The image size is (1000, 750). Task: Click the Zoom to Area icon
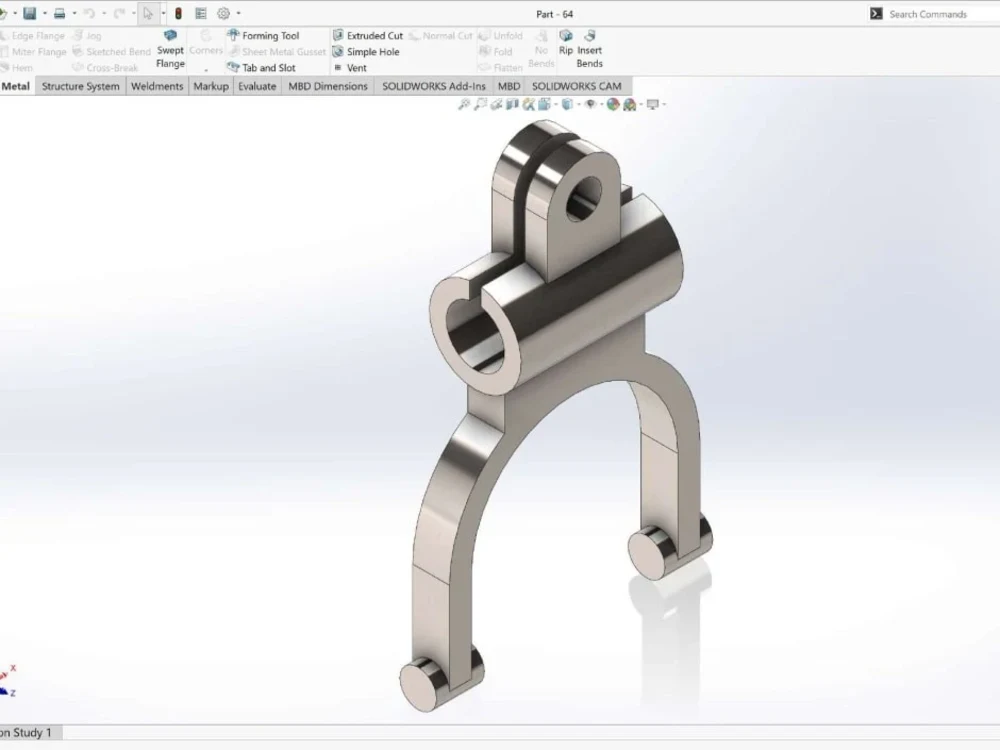480,104
